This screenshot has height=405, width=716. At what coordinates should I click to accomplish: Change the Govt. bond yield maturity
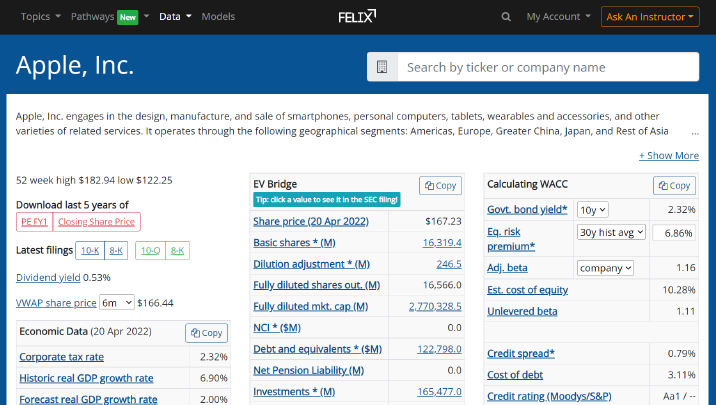[593, 210]
